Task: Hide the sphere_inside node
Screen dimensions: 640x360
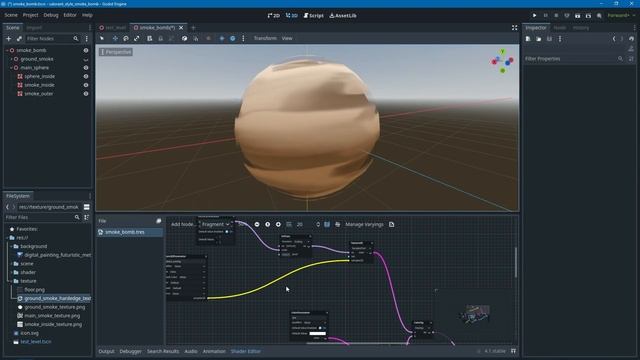Action: (86, 76)
